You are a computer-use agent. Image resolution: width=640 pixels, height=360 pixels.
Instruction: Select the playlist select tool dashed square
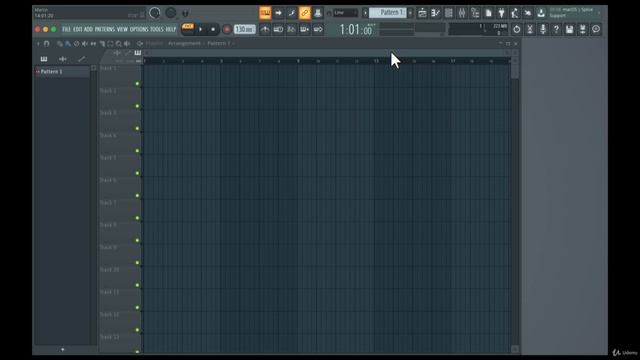[x=110, y=44]
